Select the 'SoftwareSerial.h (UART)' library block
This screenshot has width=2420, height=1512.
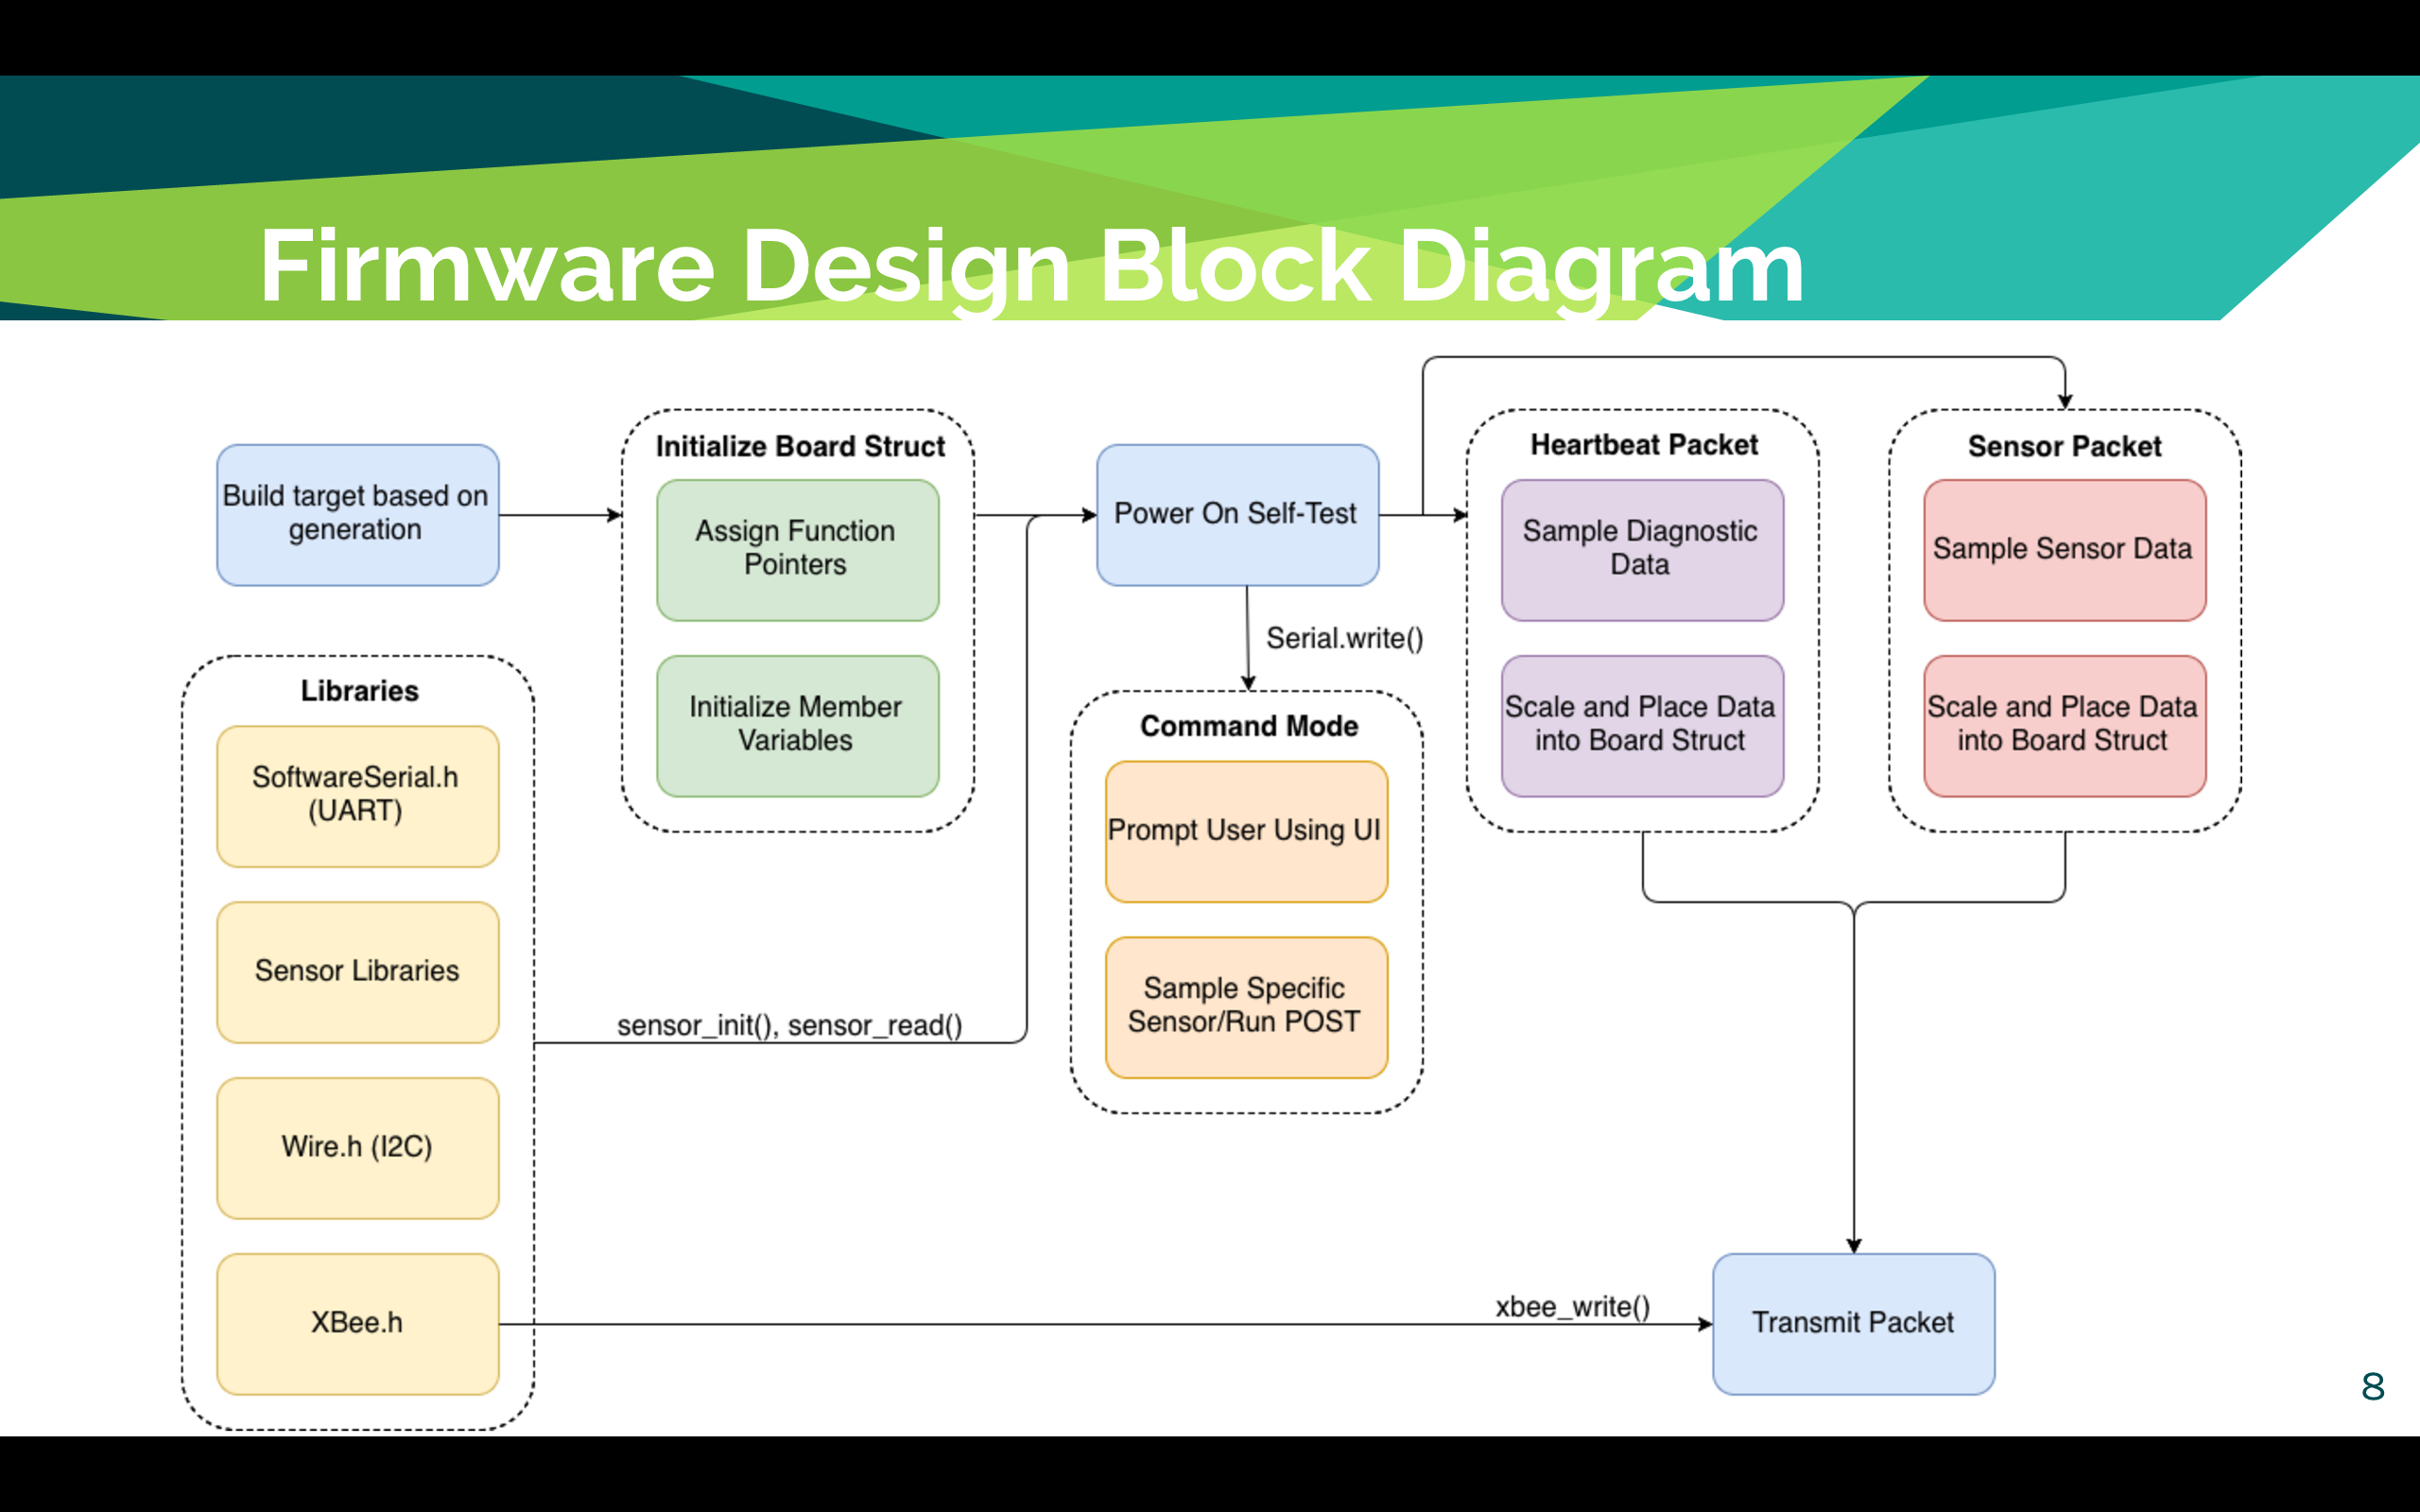357,796
